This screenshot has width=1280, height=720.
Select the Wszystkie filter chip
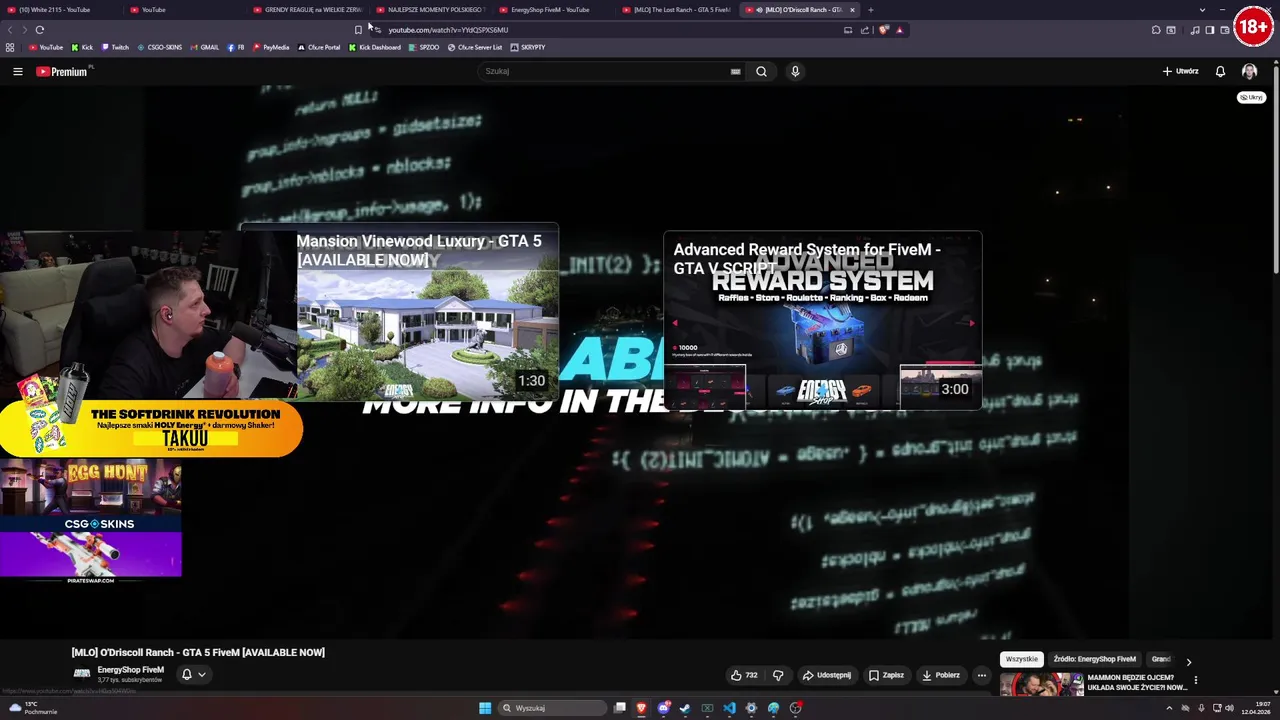1021,659
